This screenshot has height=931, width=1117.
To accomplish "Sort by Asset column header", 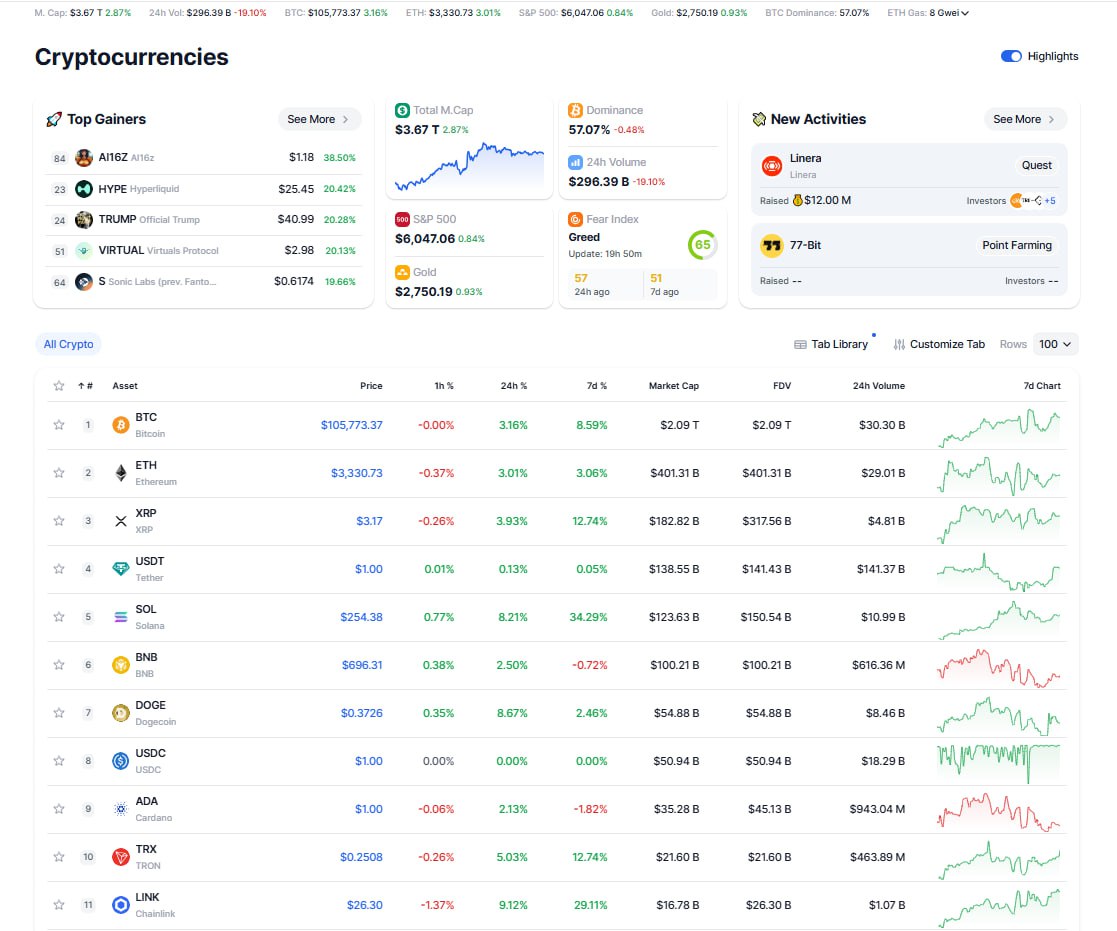I will click(125, 386).
